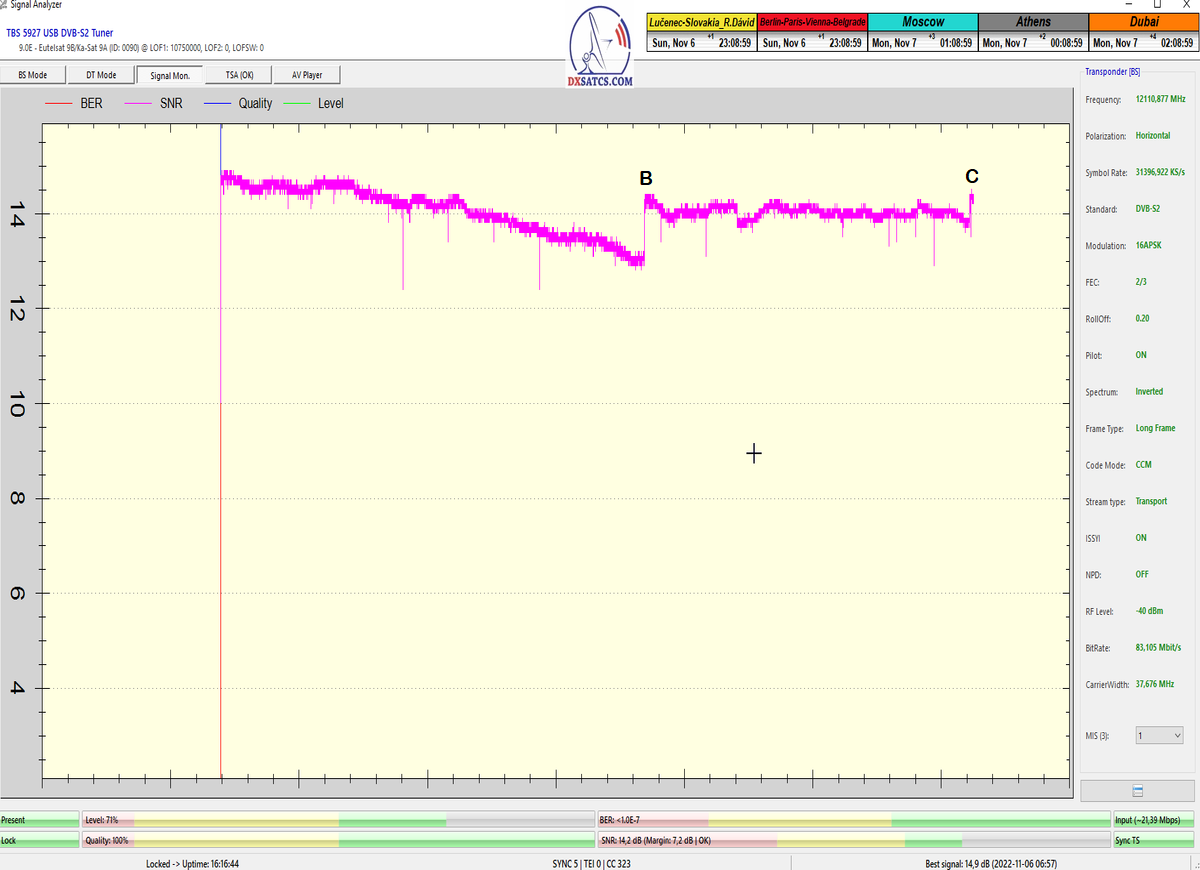Select the Signal Mon. tab
The image size is (1200, 870).
click(169, 75)
